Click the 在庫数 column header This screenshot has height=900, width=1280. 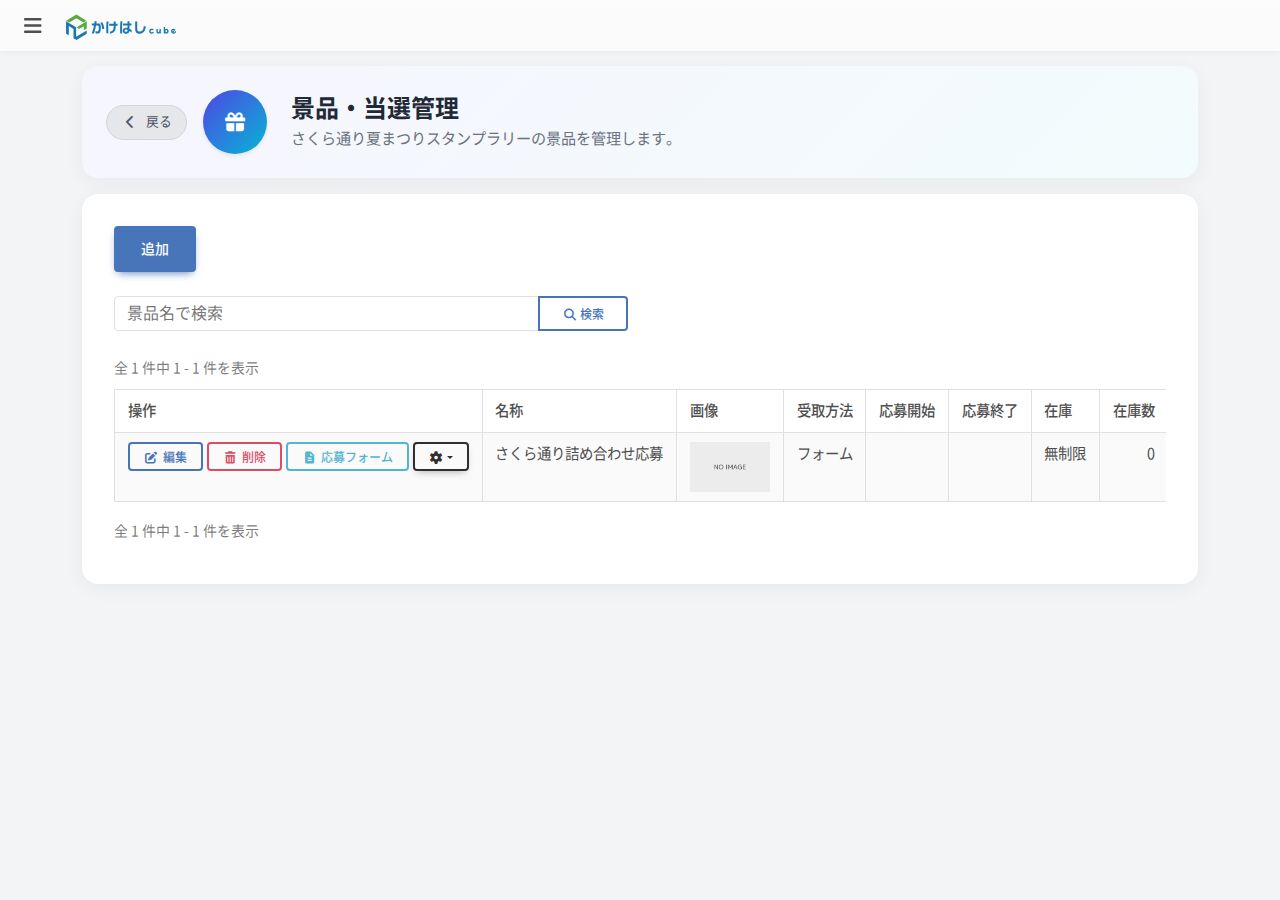click(1134, 411)
